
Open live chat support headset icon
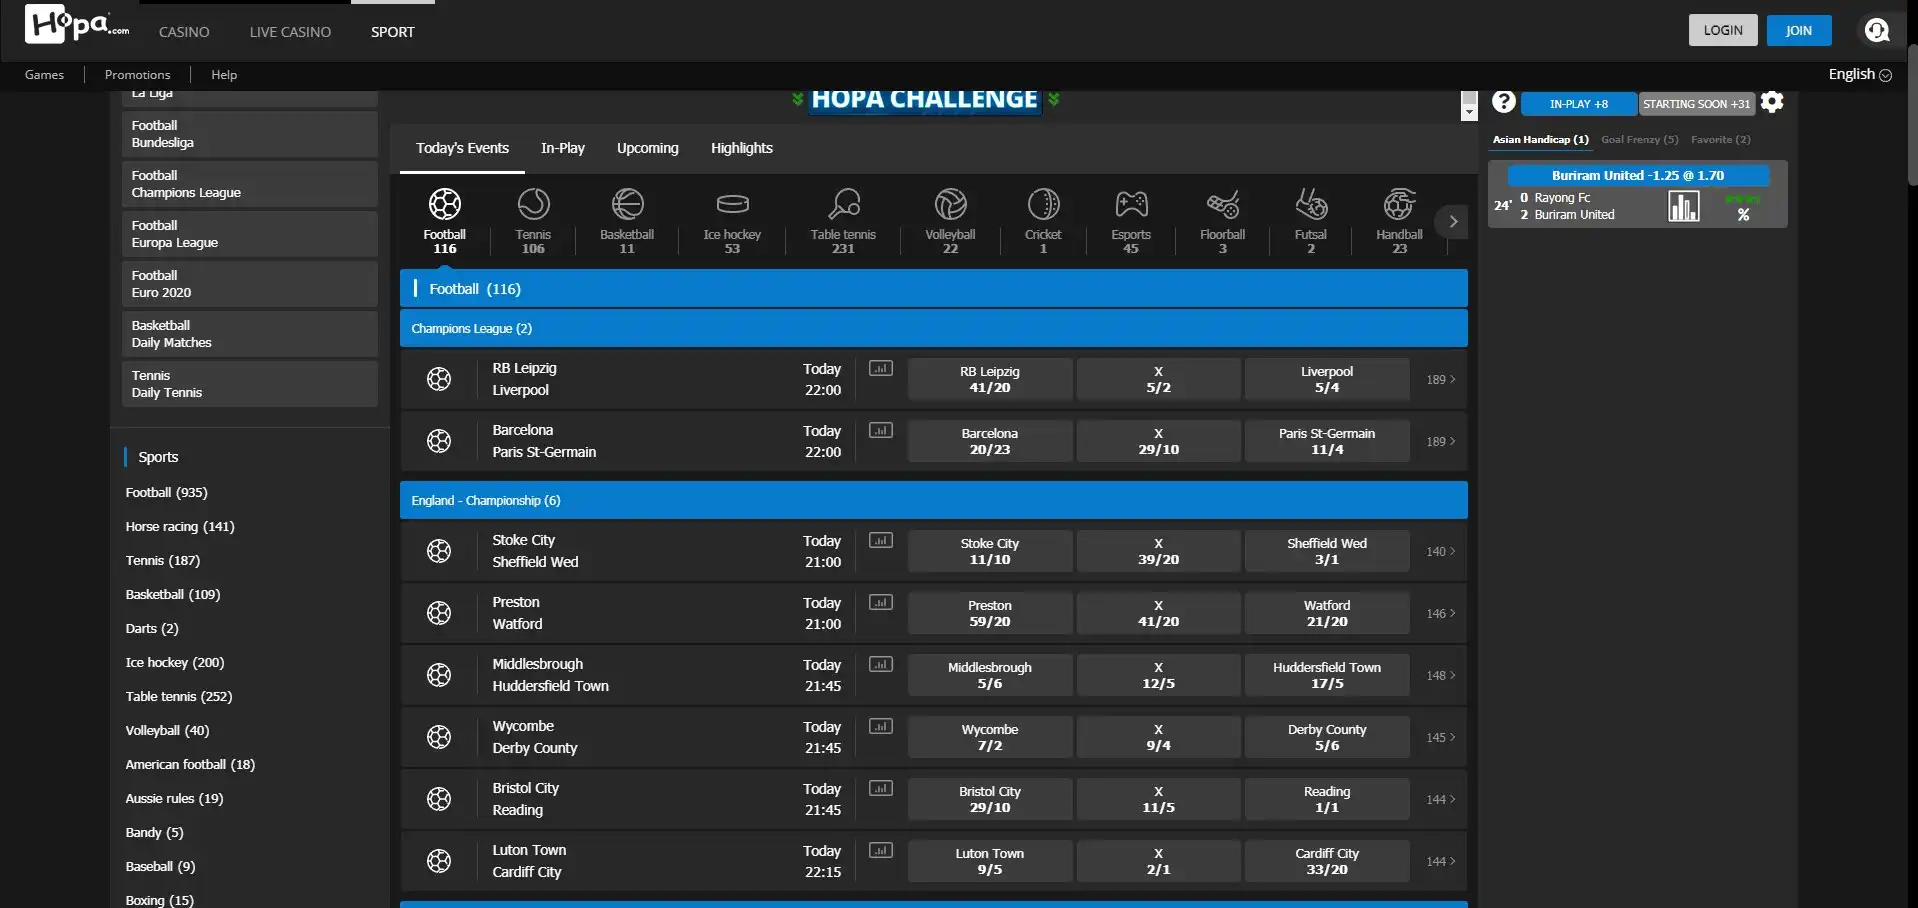(x=1877, y=31)
